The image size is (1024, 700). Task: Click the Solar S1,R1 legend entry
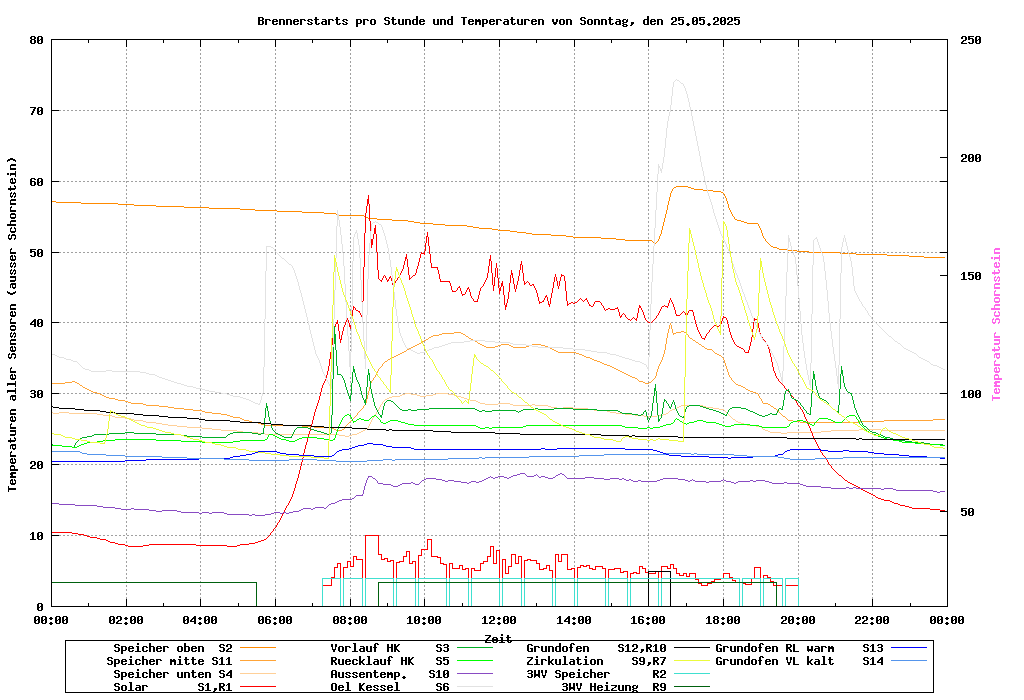coord(172,687)
